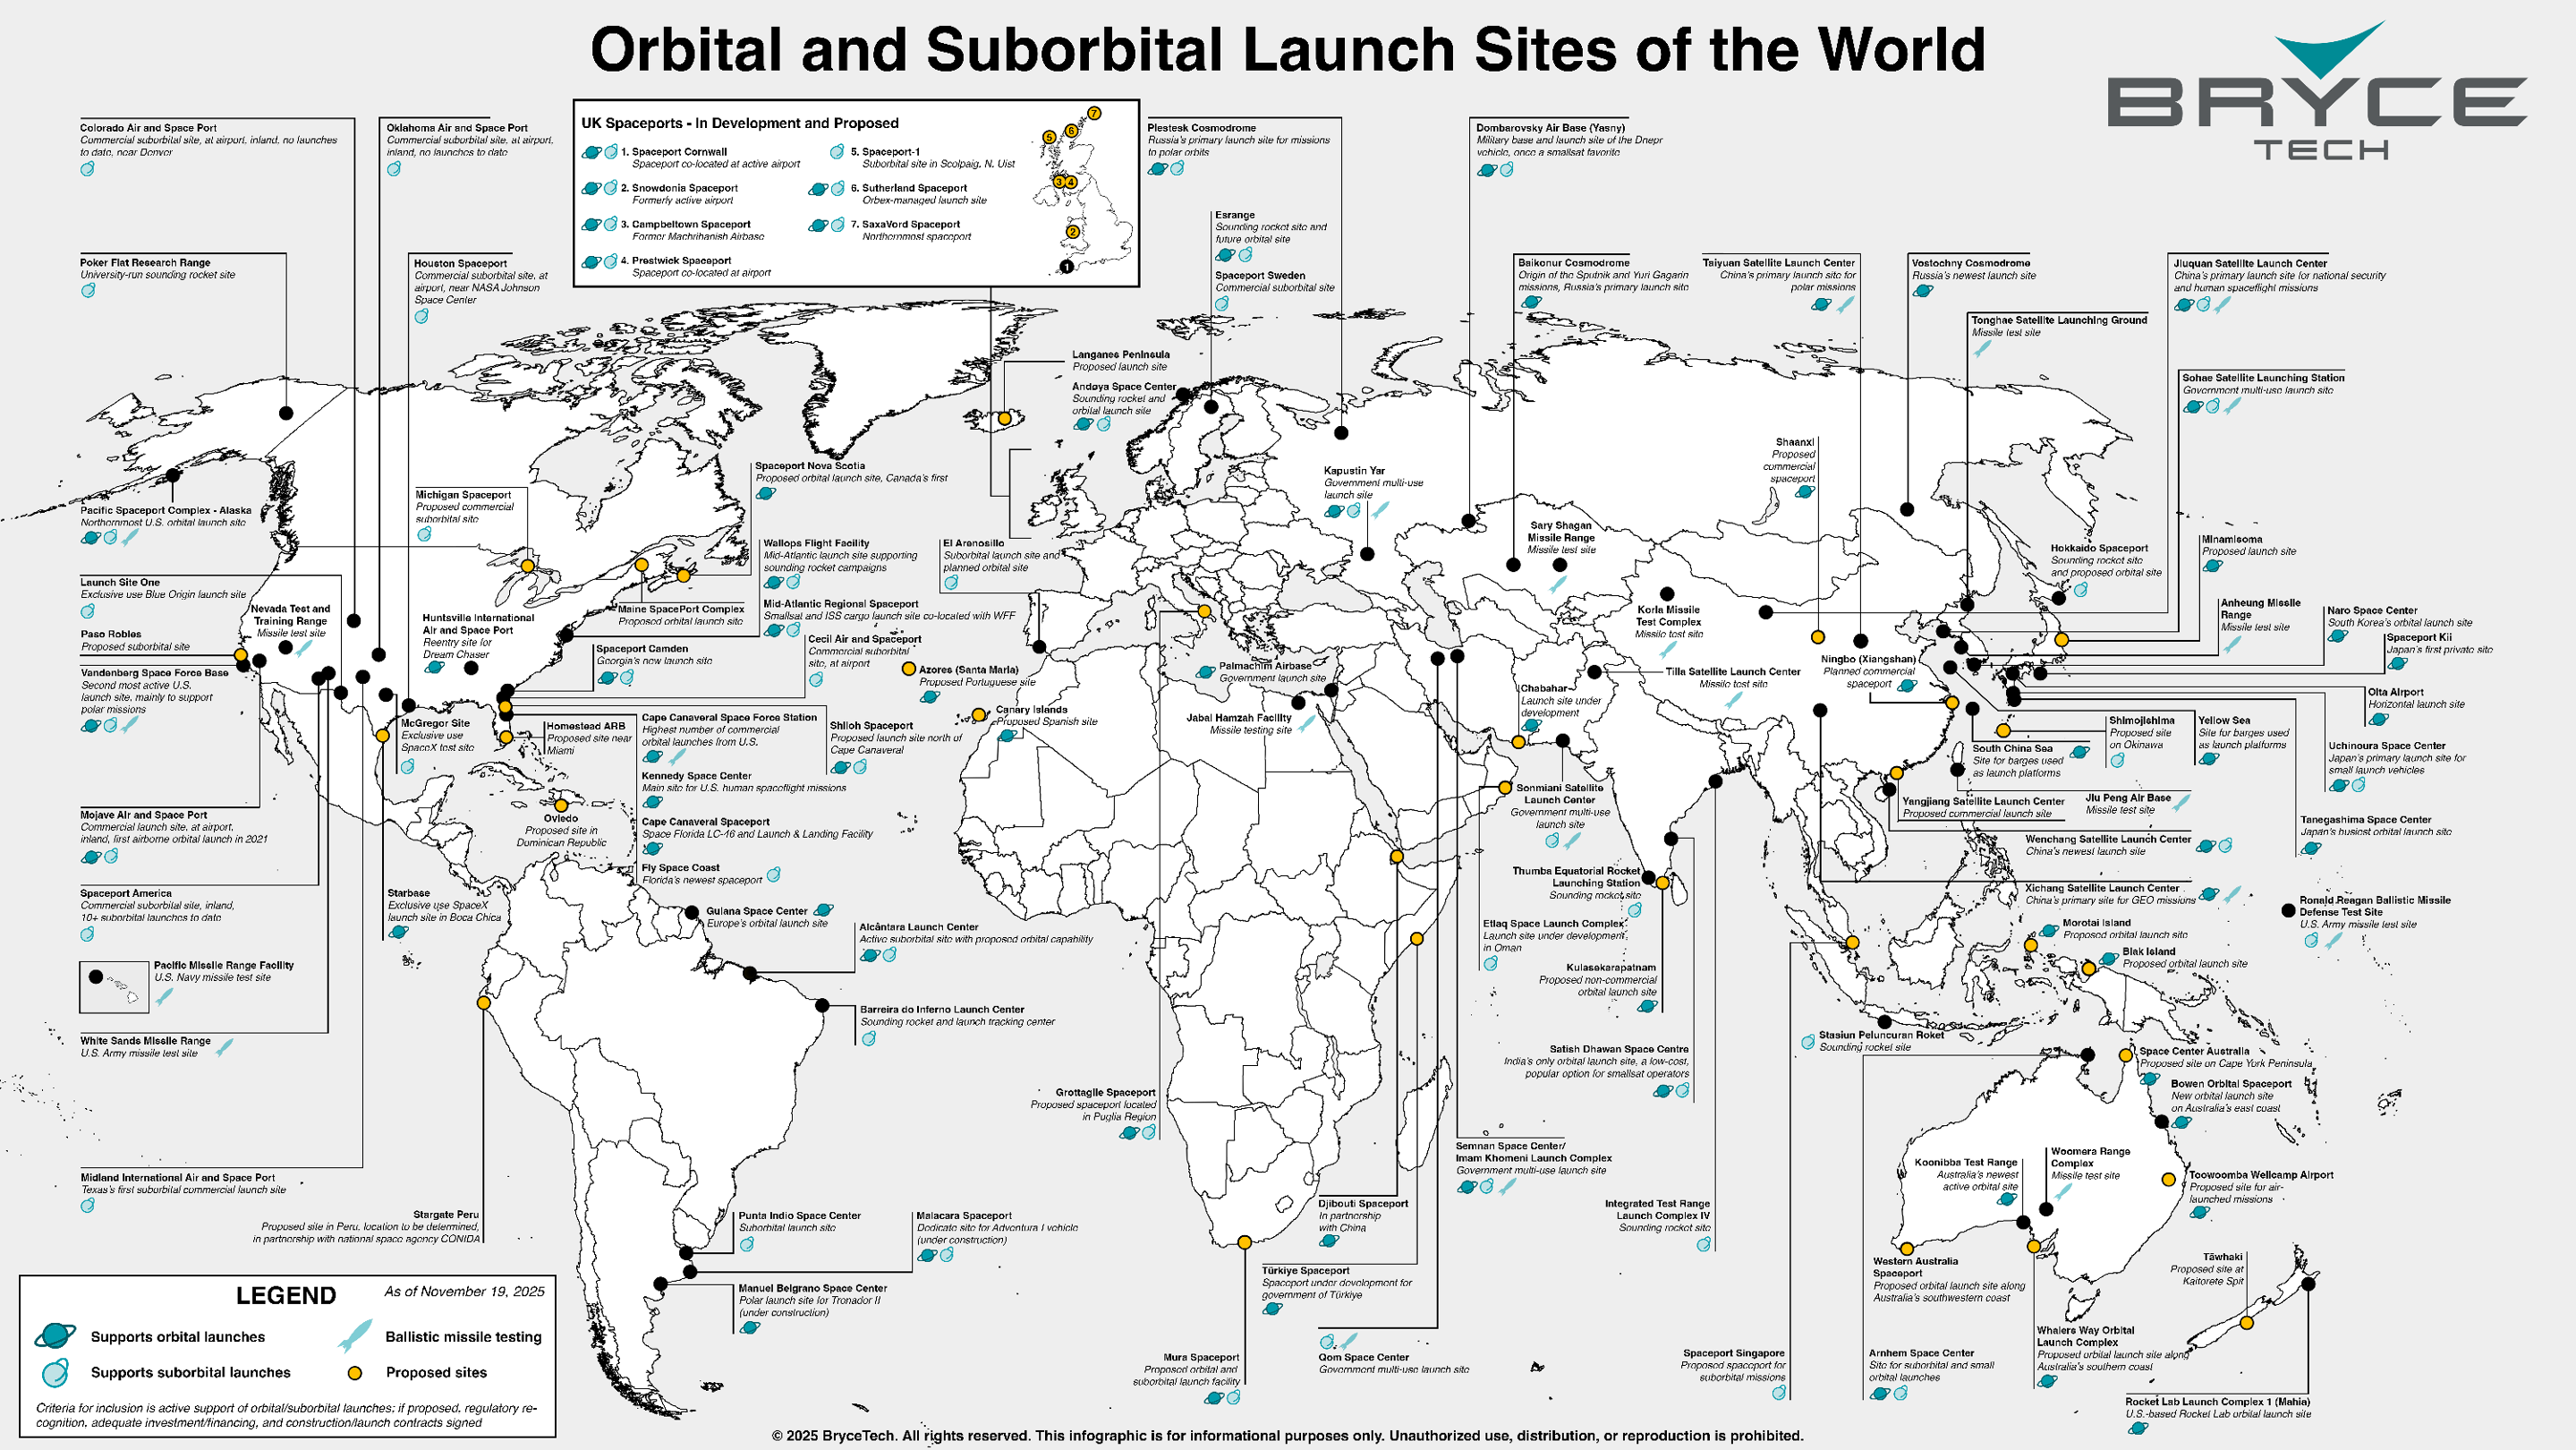
Task: Click the Ronald Reagan Defense Test Site black marker
Action: [x=2288, y=910]
